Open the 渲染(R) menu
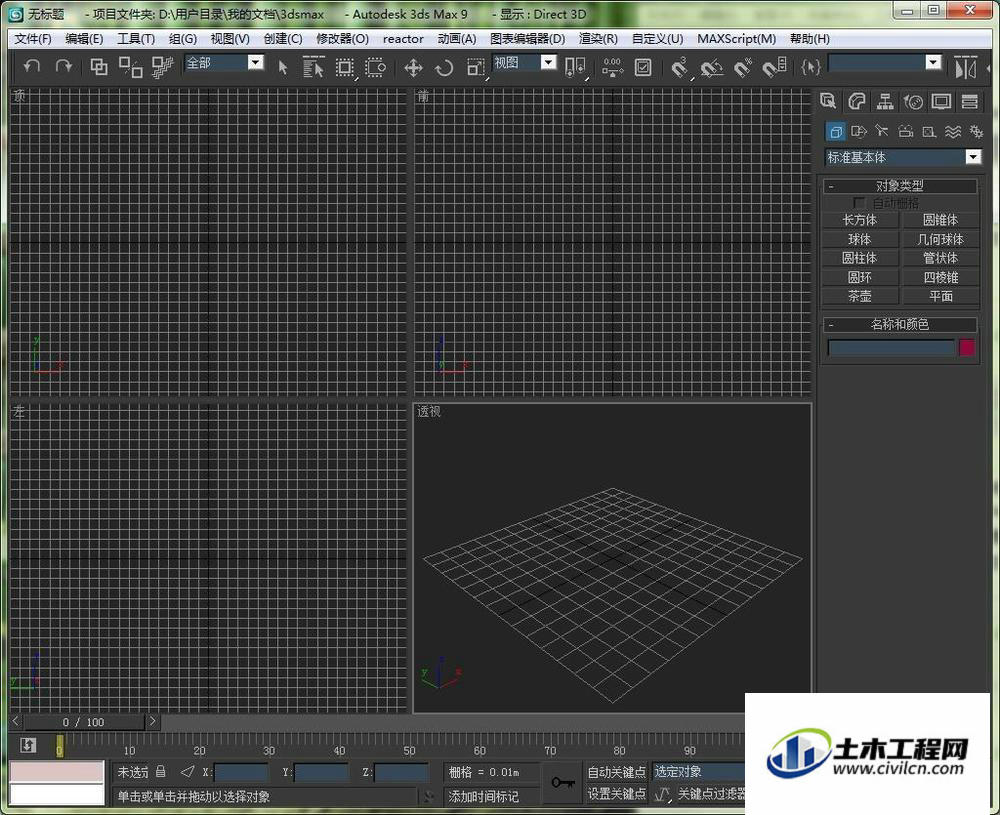Viewport: 1000px width, 815px height. point(598,39)
